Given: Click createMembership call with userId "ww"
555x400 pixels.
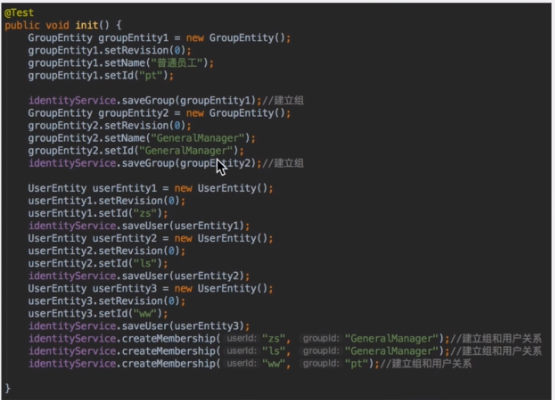Looking at the screenshot, I should pos(250,364).
